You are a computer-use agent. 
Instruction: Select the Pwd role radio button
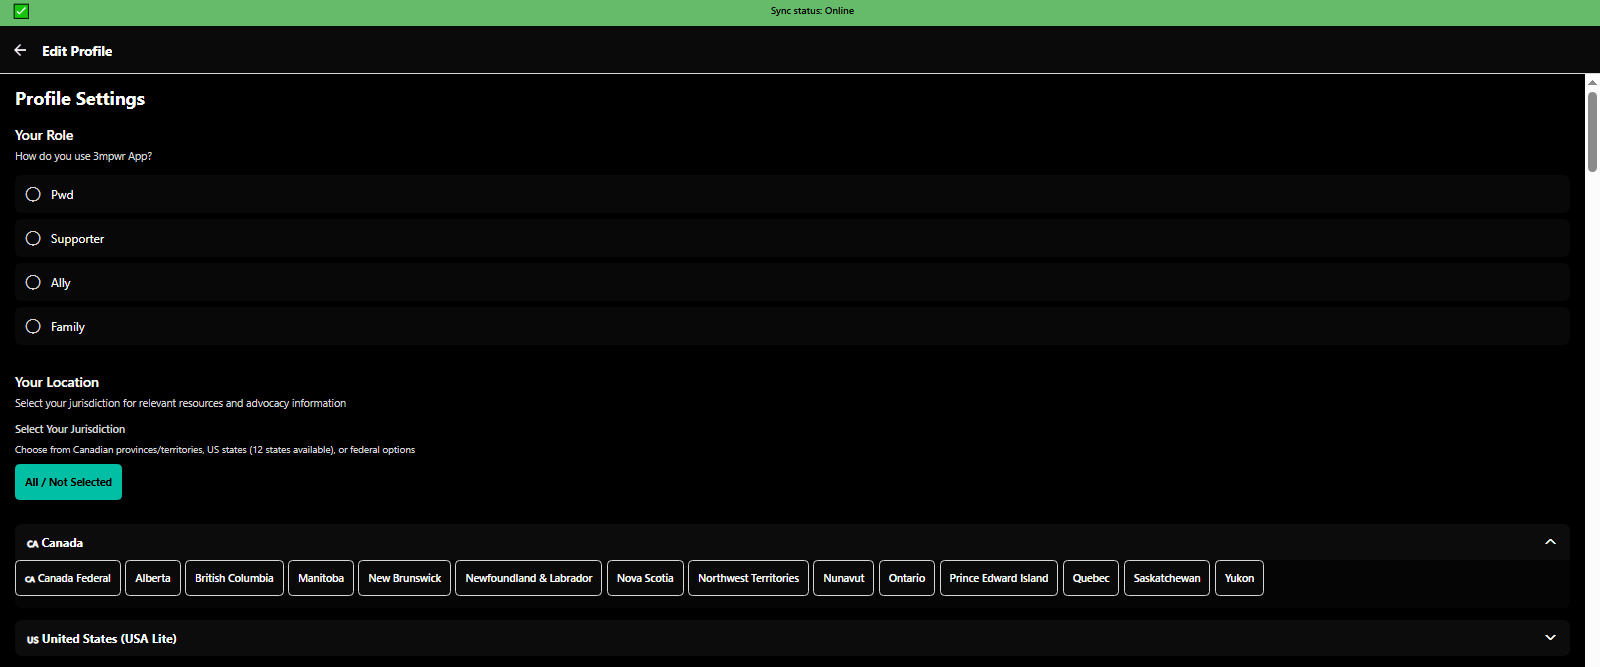point(33,194)
